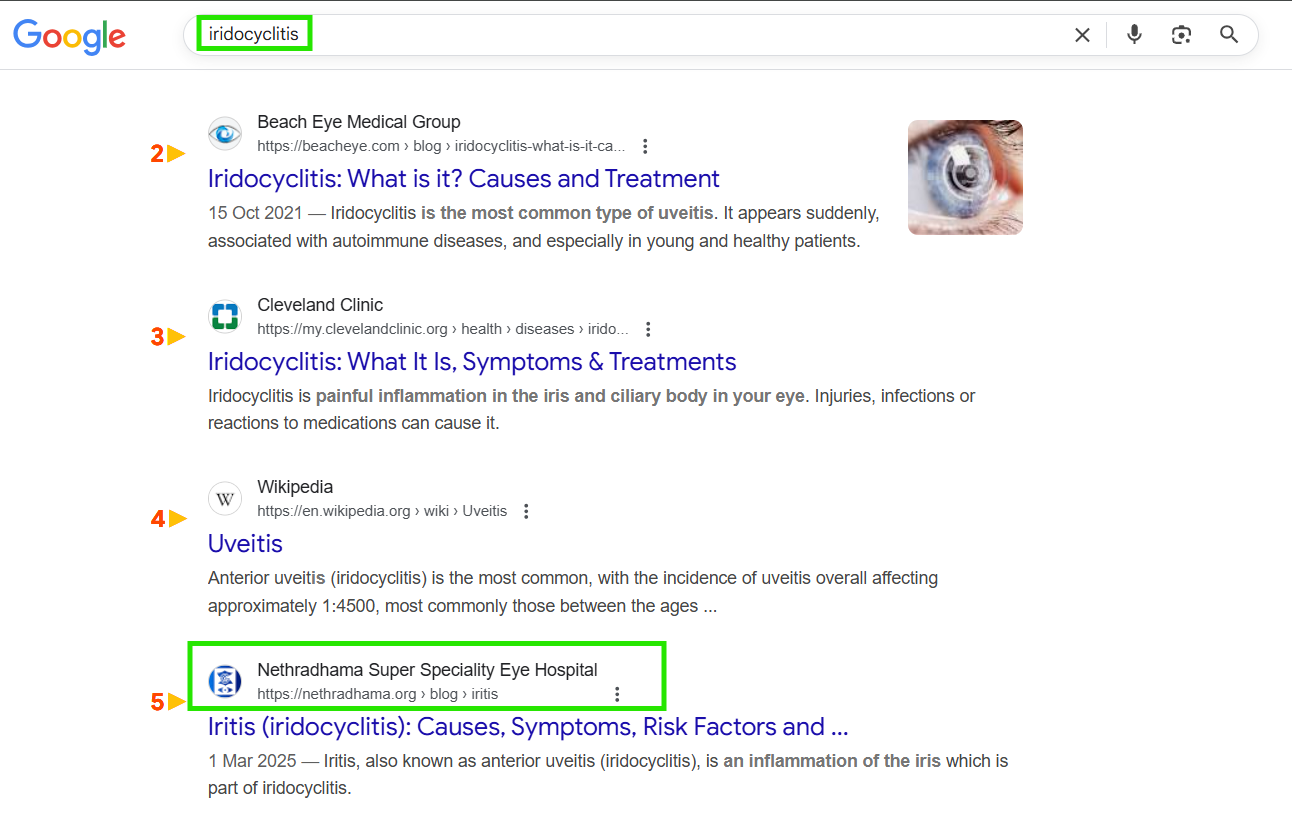Click the Wikipedia favicon
This screenshot has width=1292, height=821.
pos(225,499)
